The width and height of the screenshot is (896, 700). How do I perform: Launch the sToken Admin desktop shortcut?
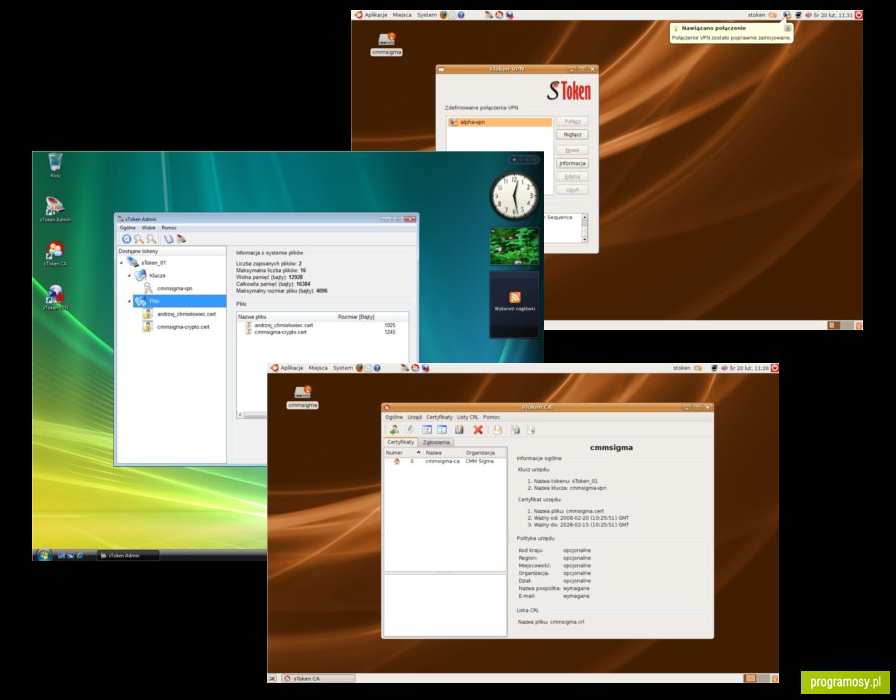click(x=55, y=209)
